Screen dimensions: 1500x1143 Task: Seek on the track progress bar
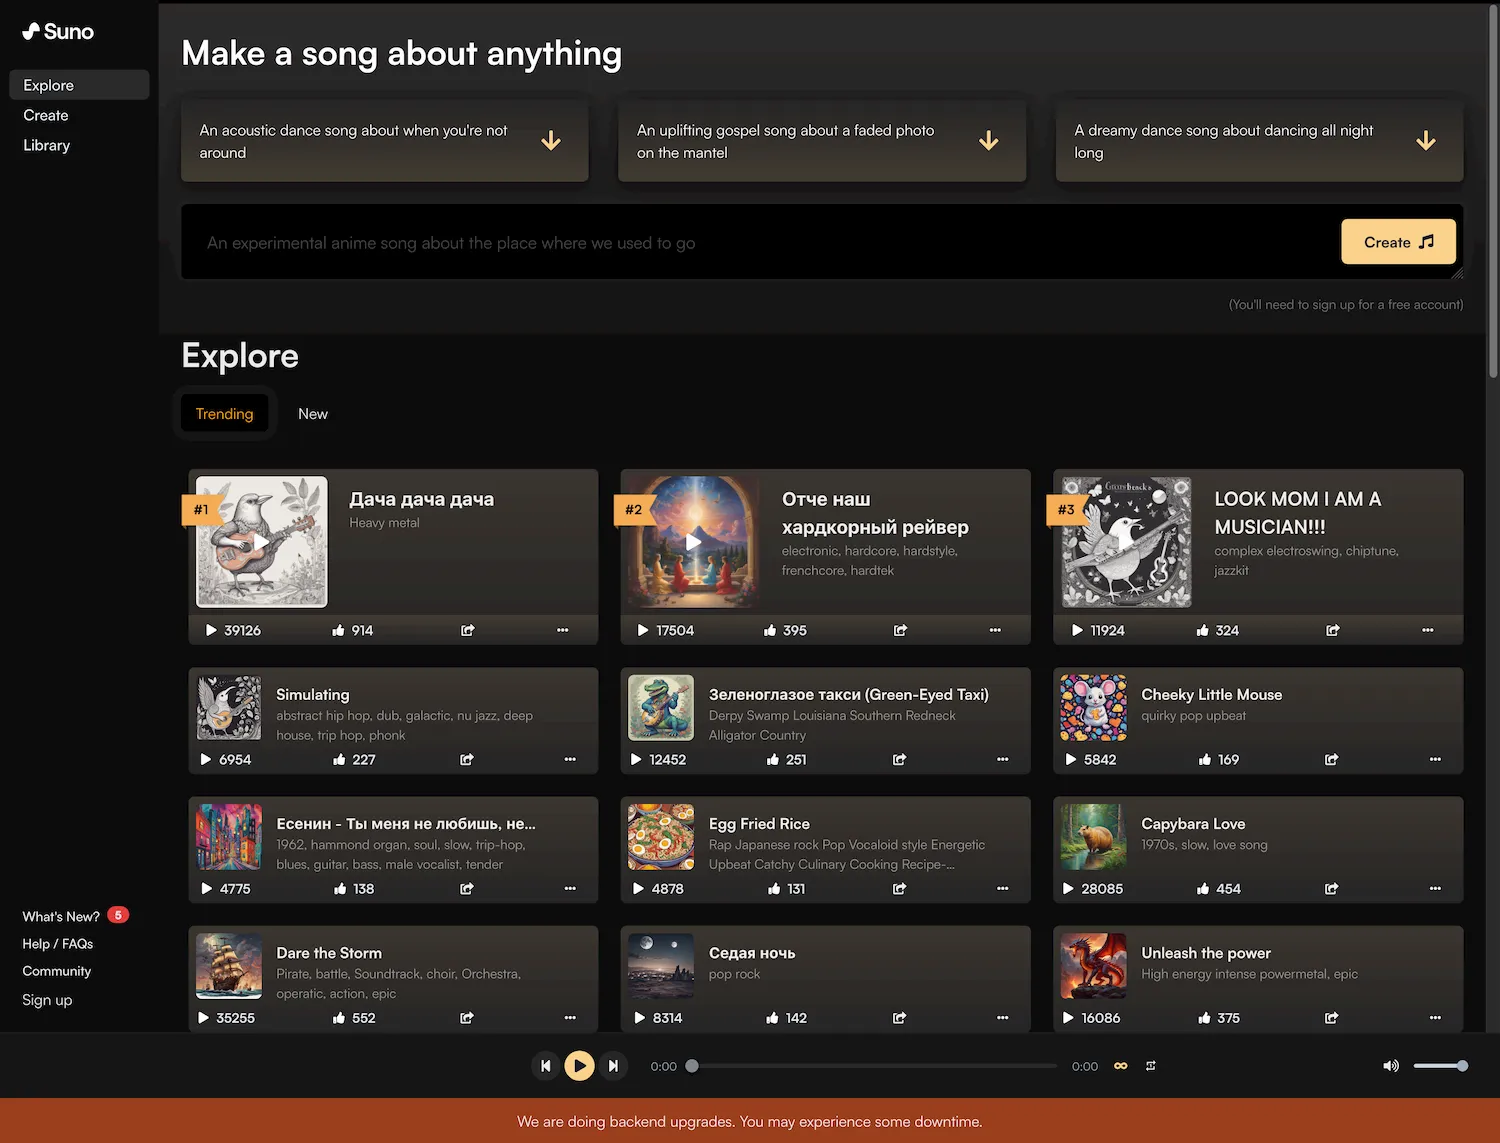click(x=873, y=1066)
